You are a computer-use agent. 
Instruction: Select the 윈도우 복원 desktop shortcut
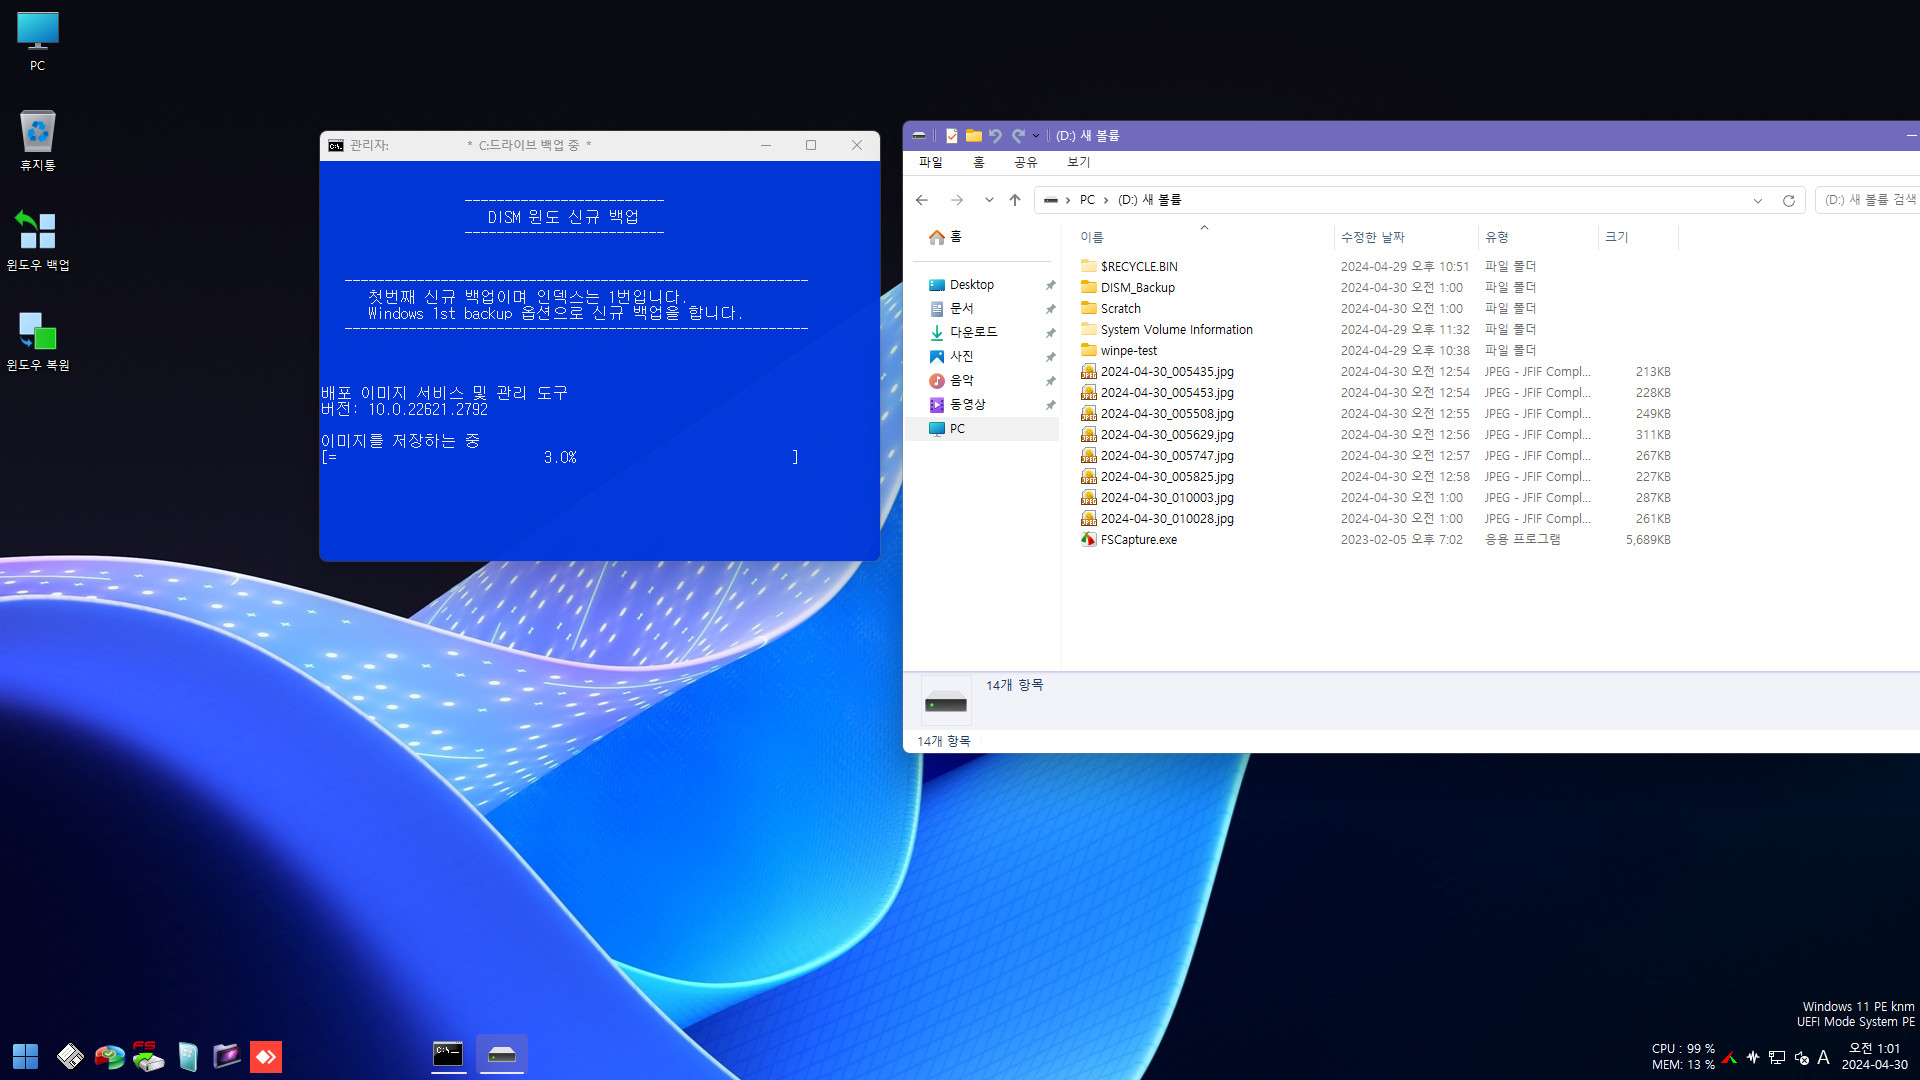tap(37, 340)
